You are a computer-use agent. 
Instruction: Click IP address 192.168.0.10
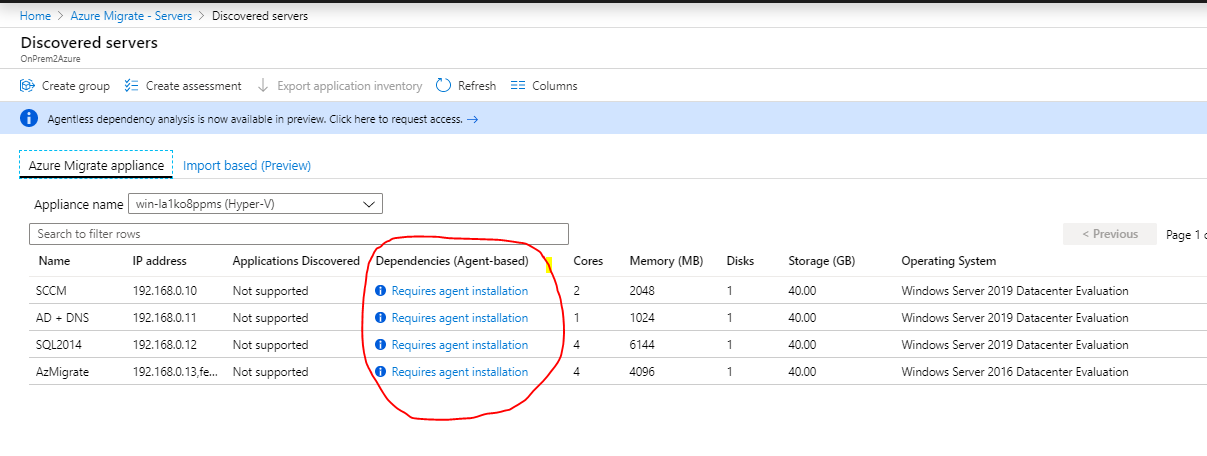[x=166, y=291]
